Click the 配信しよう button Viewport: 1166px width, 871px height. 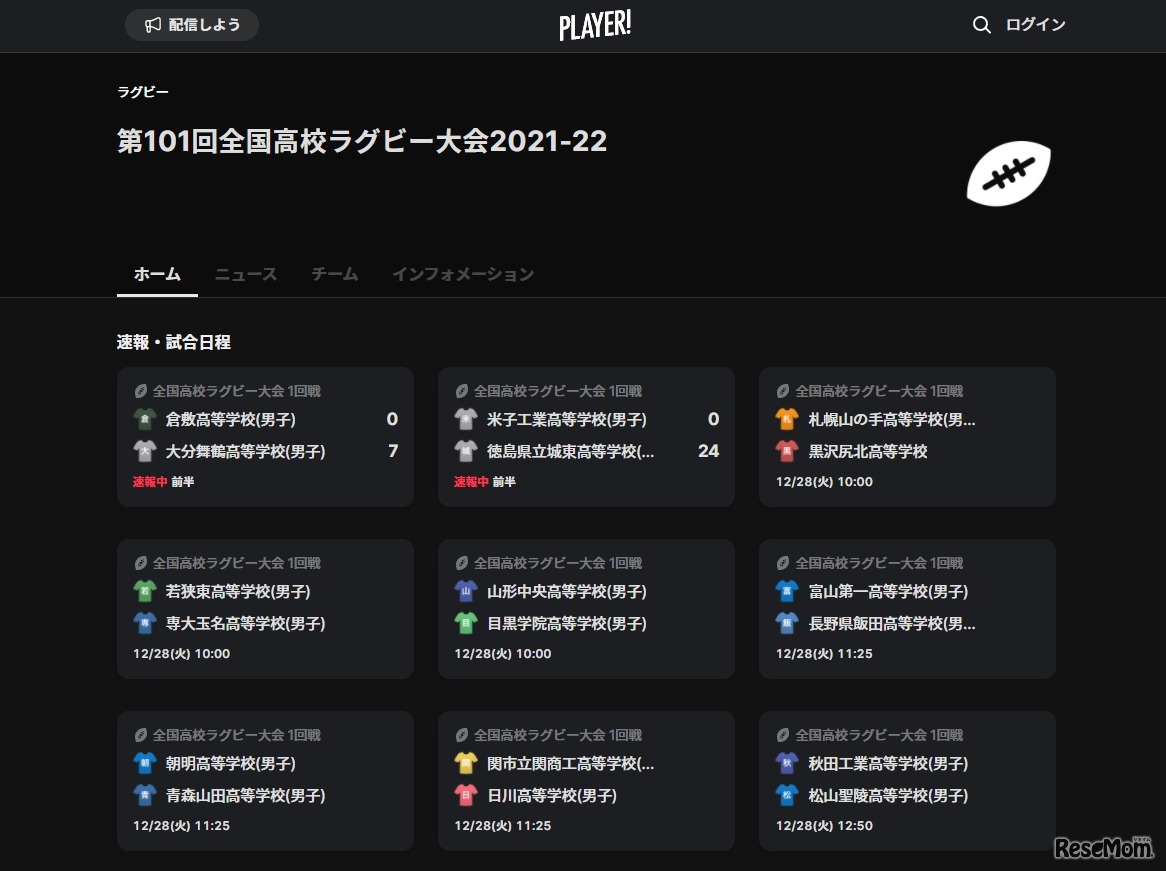pyautogui.click(x=191, y=25)
